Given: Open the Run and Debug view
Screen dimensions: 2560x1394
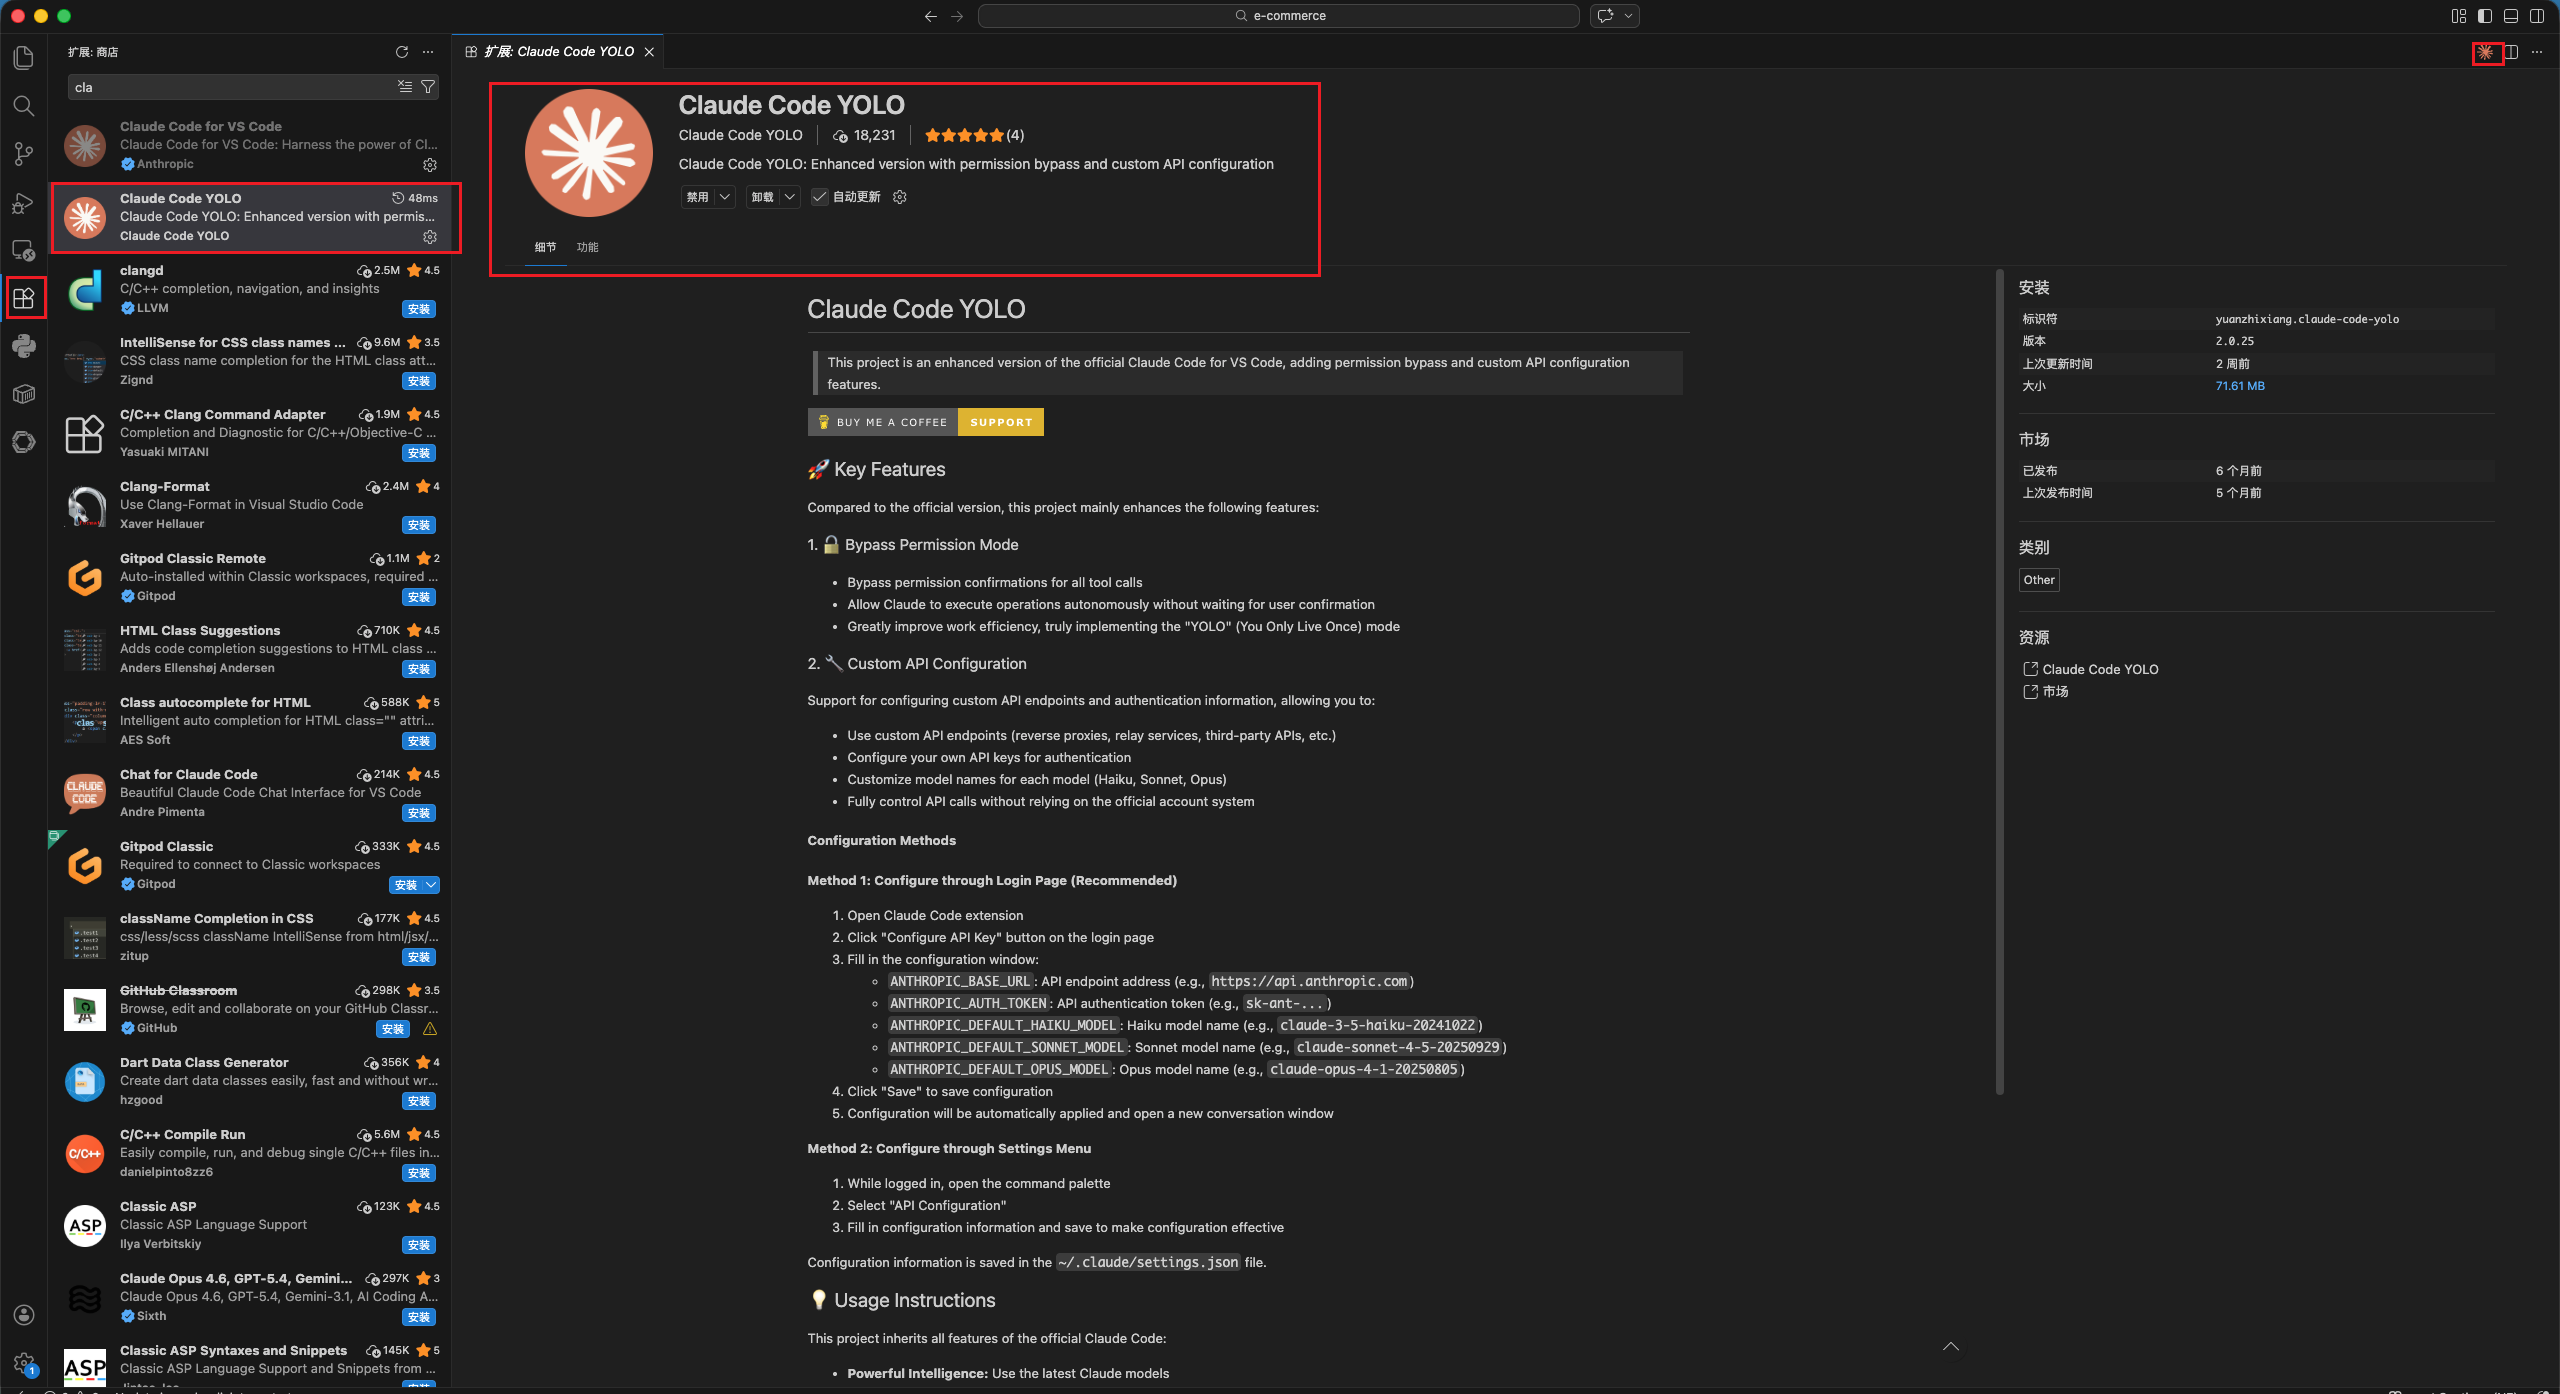Looking at the screenshot, I should (x=24, y=203).
